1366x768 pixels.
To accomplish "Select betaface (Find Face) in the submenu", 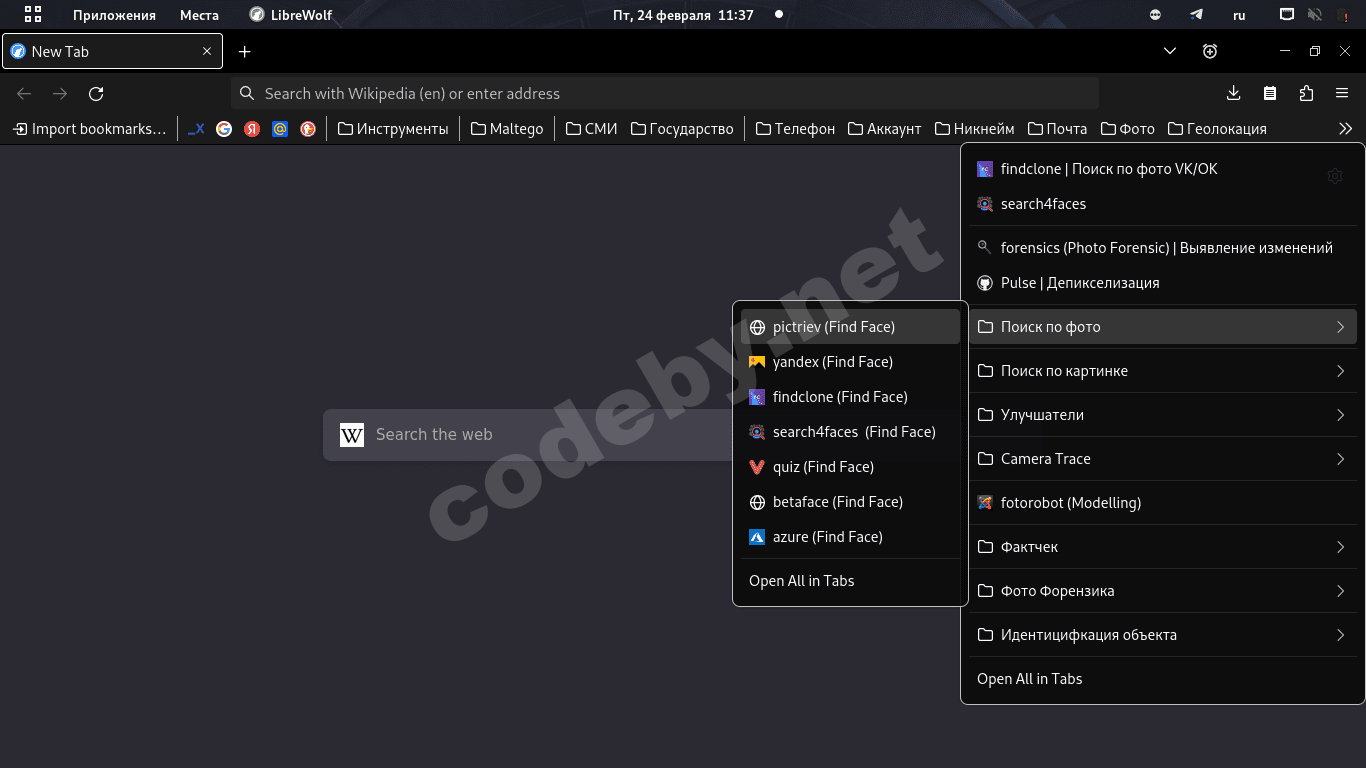I will click(850, 502).
